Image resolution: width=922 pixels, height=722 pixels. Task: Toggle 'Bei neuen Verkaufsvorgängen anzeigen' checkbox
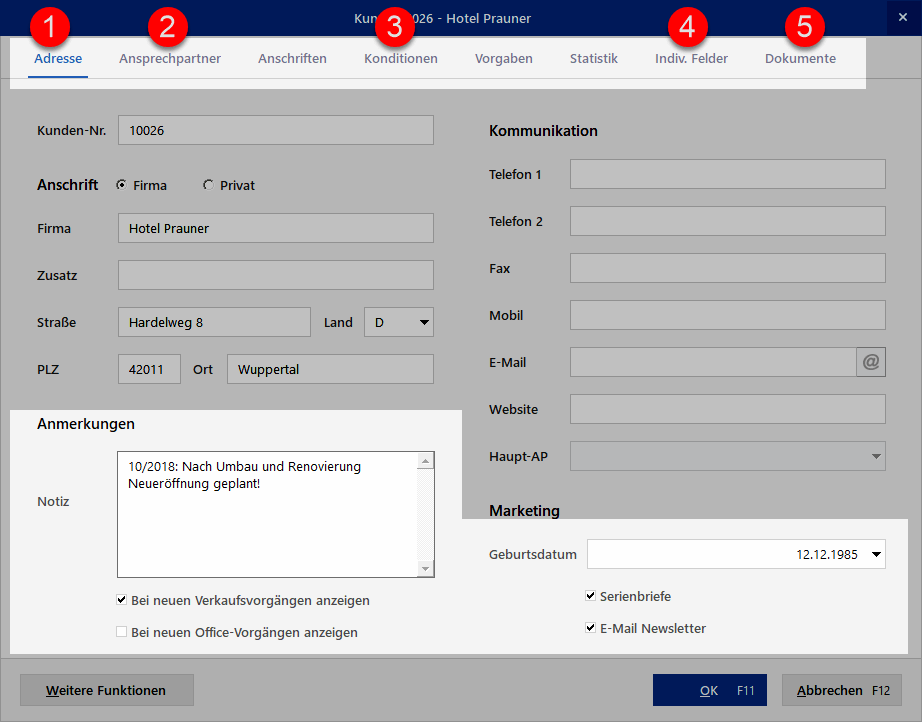tap(122, 600)
